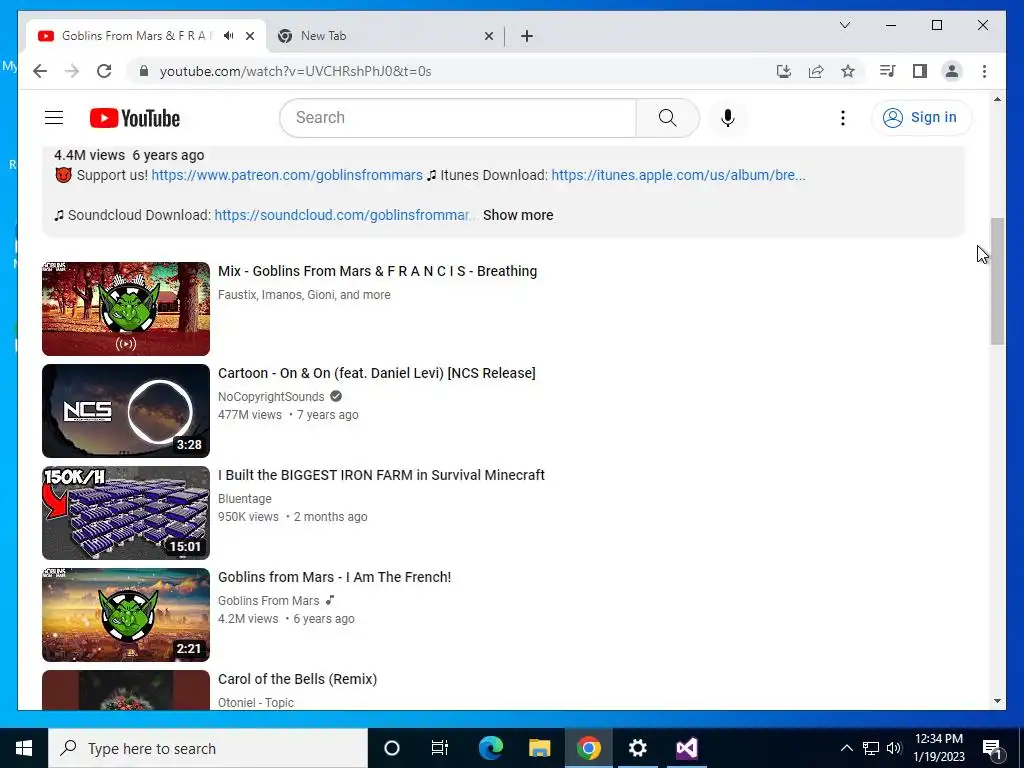Click I Built the BIGGEST IRON FARM title

[381, 475]
